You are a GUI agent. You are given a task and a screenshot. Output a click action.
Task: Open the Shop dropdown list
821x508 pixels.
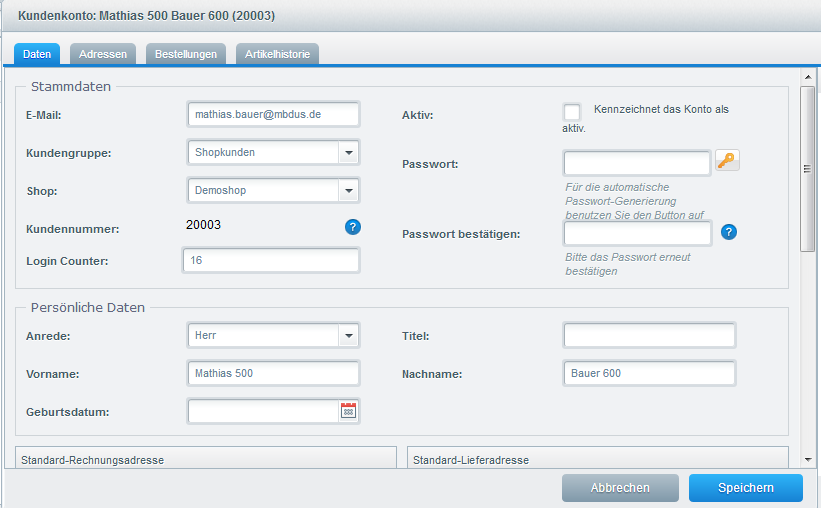pyautogui.click(x=348, y=190)
